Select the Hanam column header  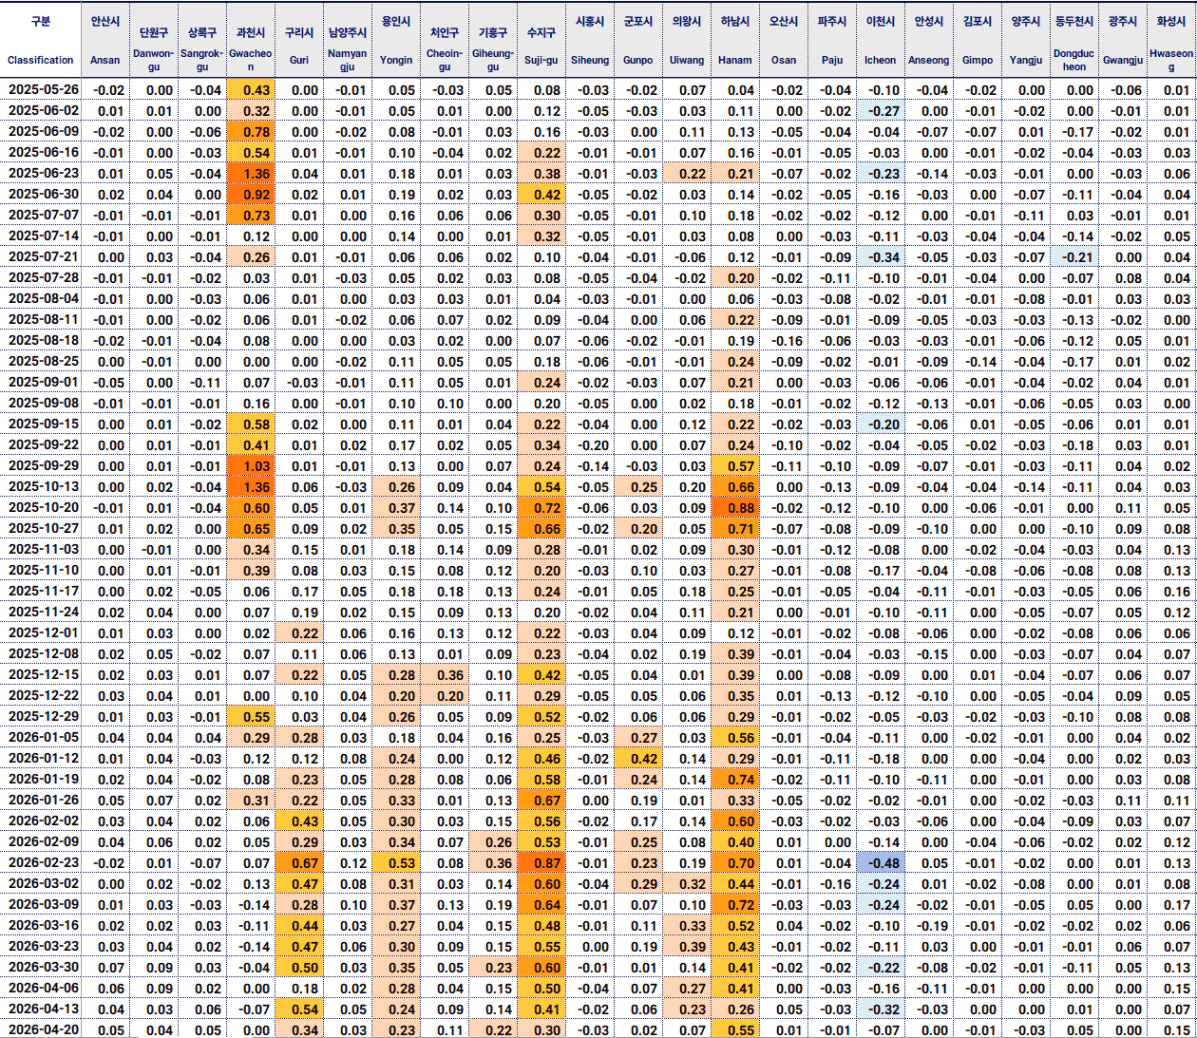735,40
